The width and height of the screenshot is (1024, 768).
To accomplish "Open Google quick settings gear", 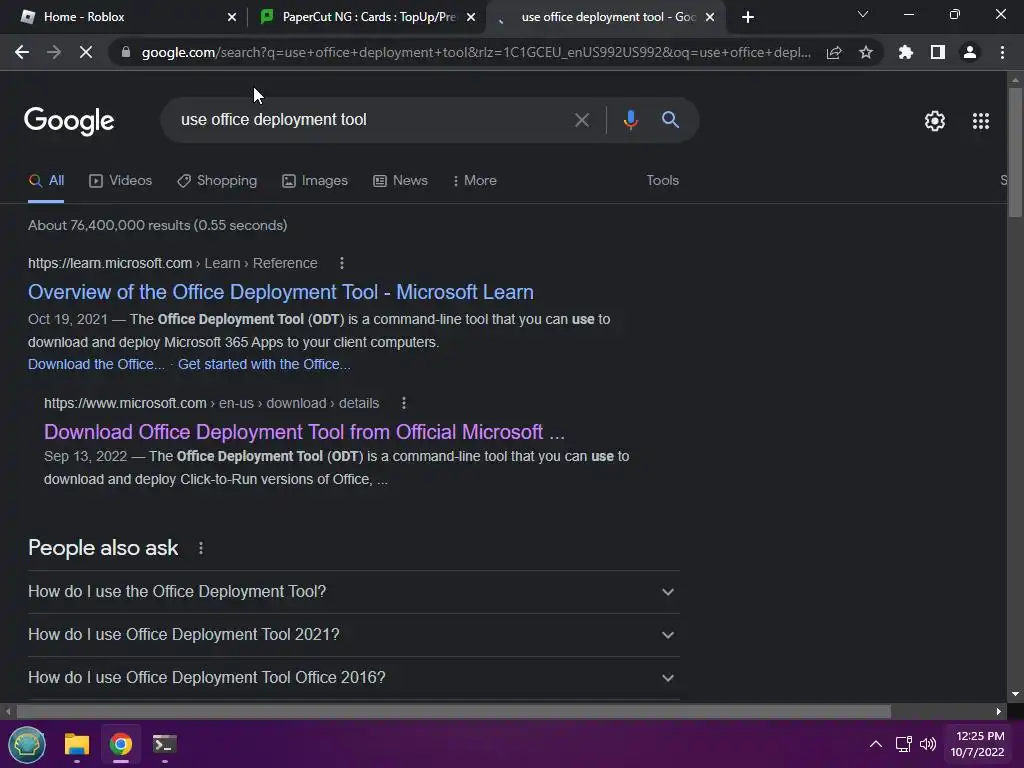I will (x=935, y=121).
